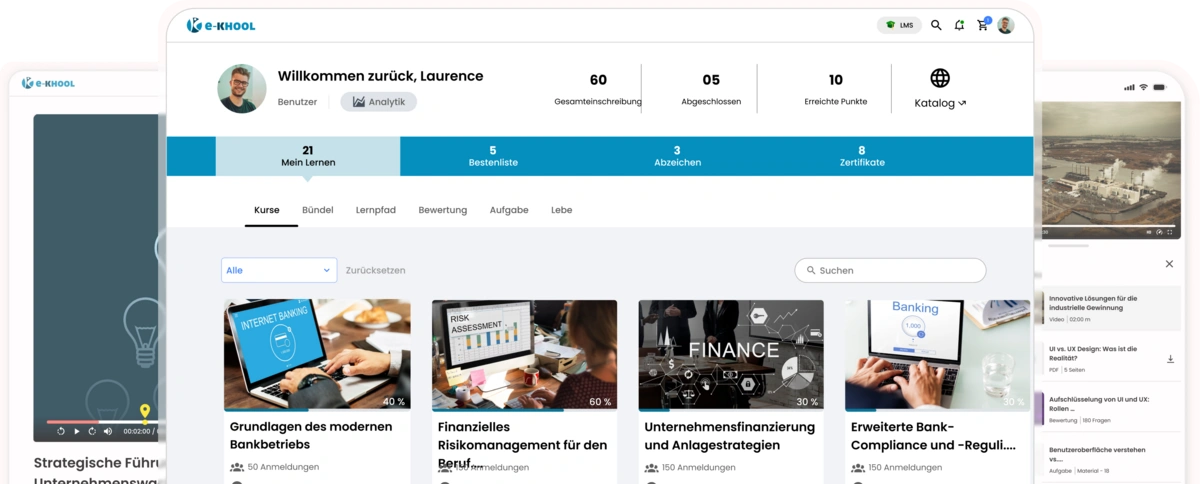Click the e-Khool logo in main header
Image resolution: width=1200 pixels, height=484 pixels.
coord(221,25)
